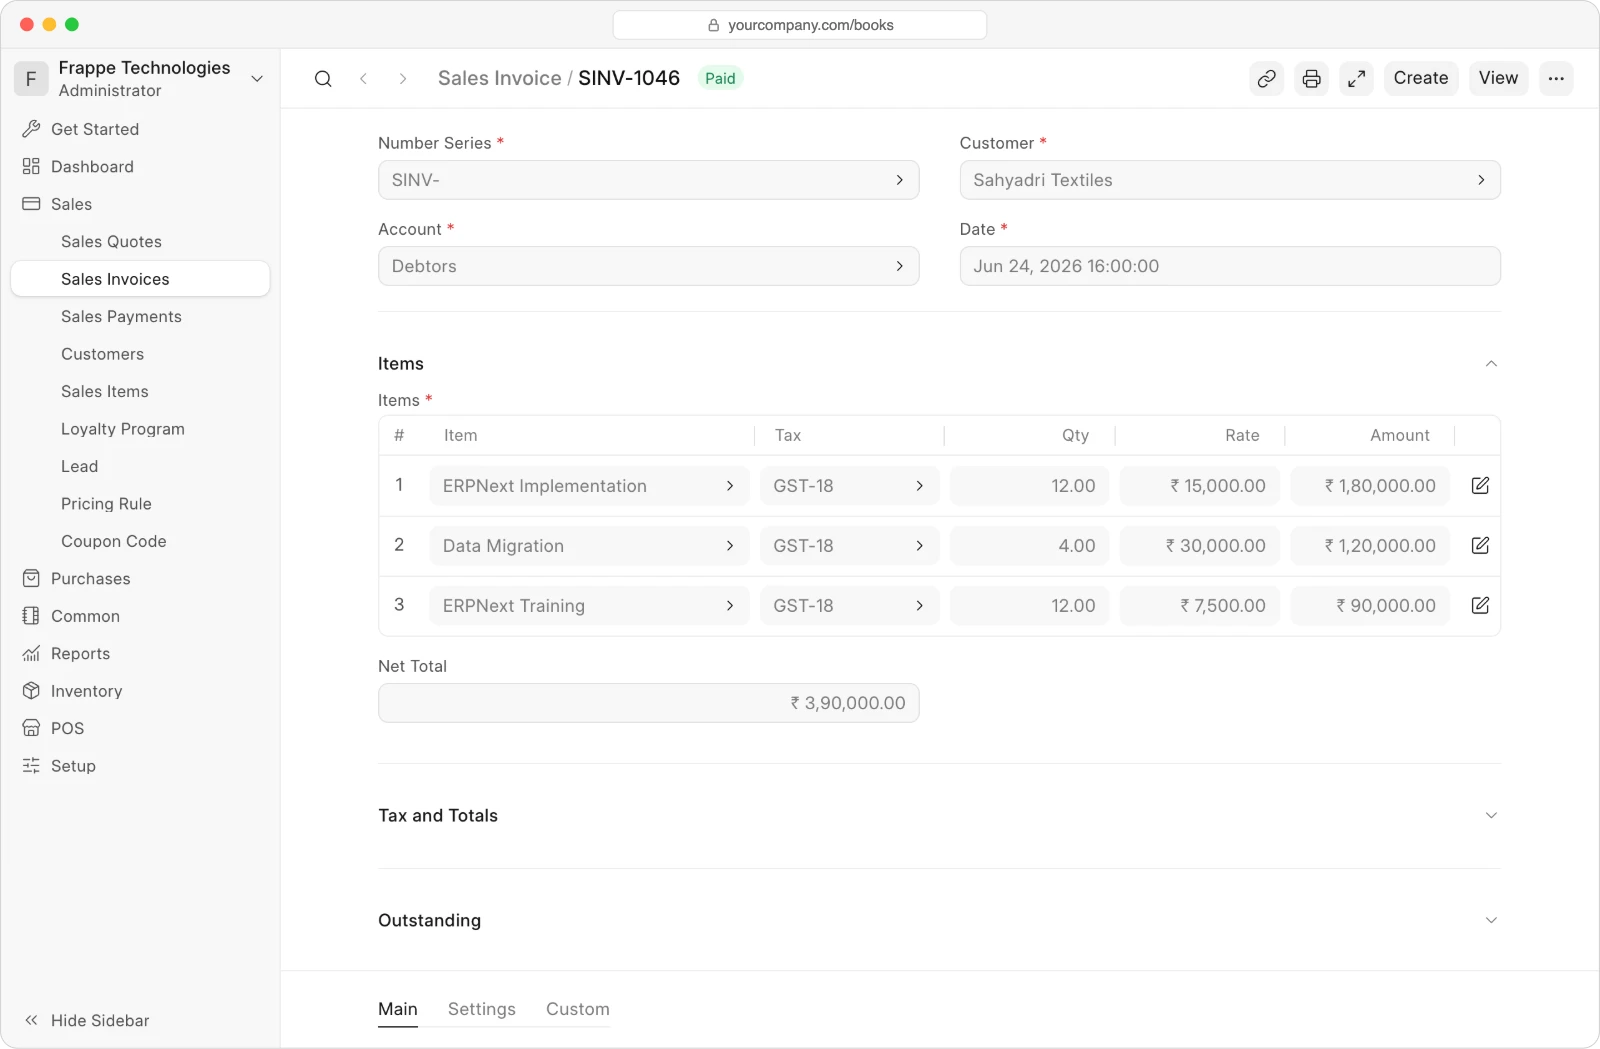Edit row of ERPNext Training item
The image size is (1600, 1049).
pyautogui.click(x=1481, y=605)
